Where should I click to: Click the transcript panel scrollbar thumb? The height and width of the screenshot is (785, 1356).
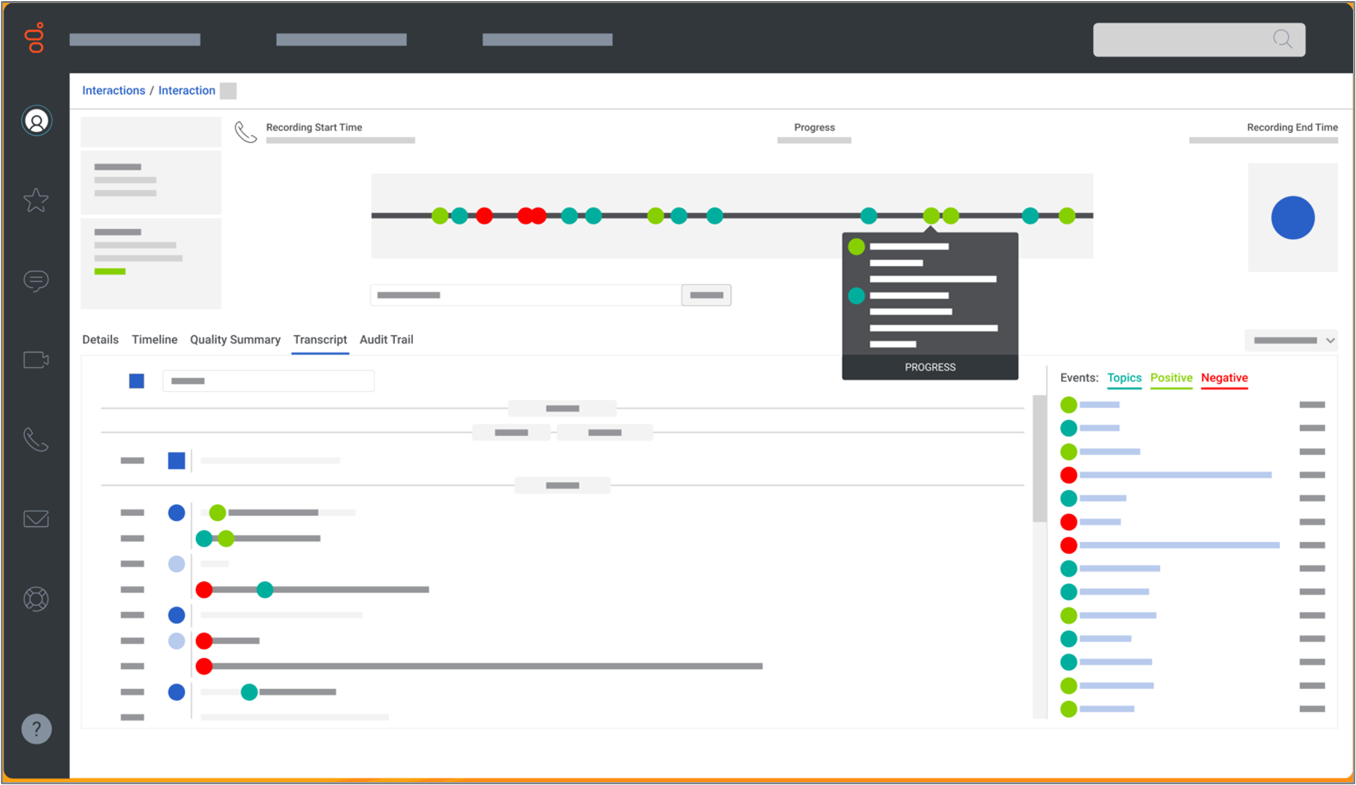tap(1039, 459)
